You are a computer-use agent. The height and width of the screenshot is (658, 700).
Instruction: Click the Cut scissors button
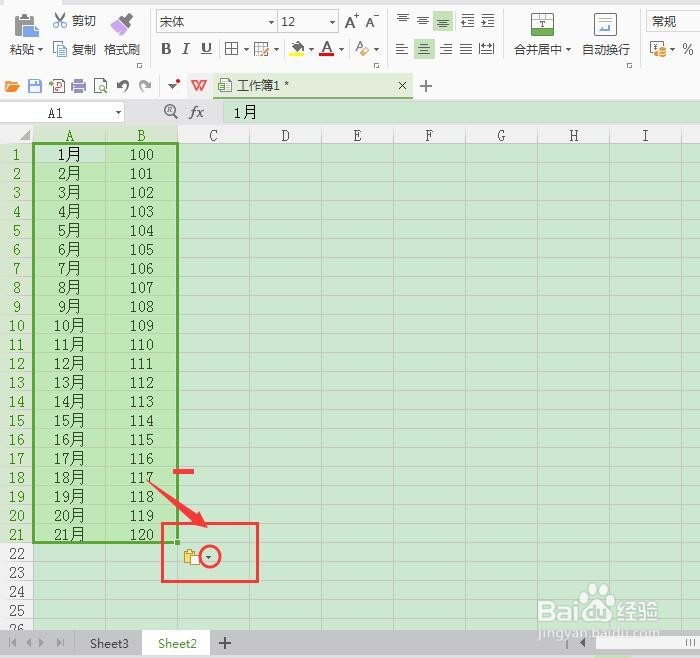74,21
